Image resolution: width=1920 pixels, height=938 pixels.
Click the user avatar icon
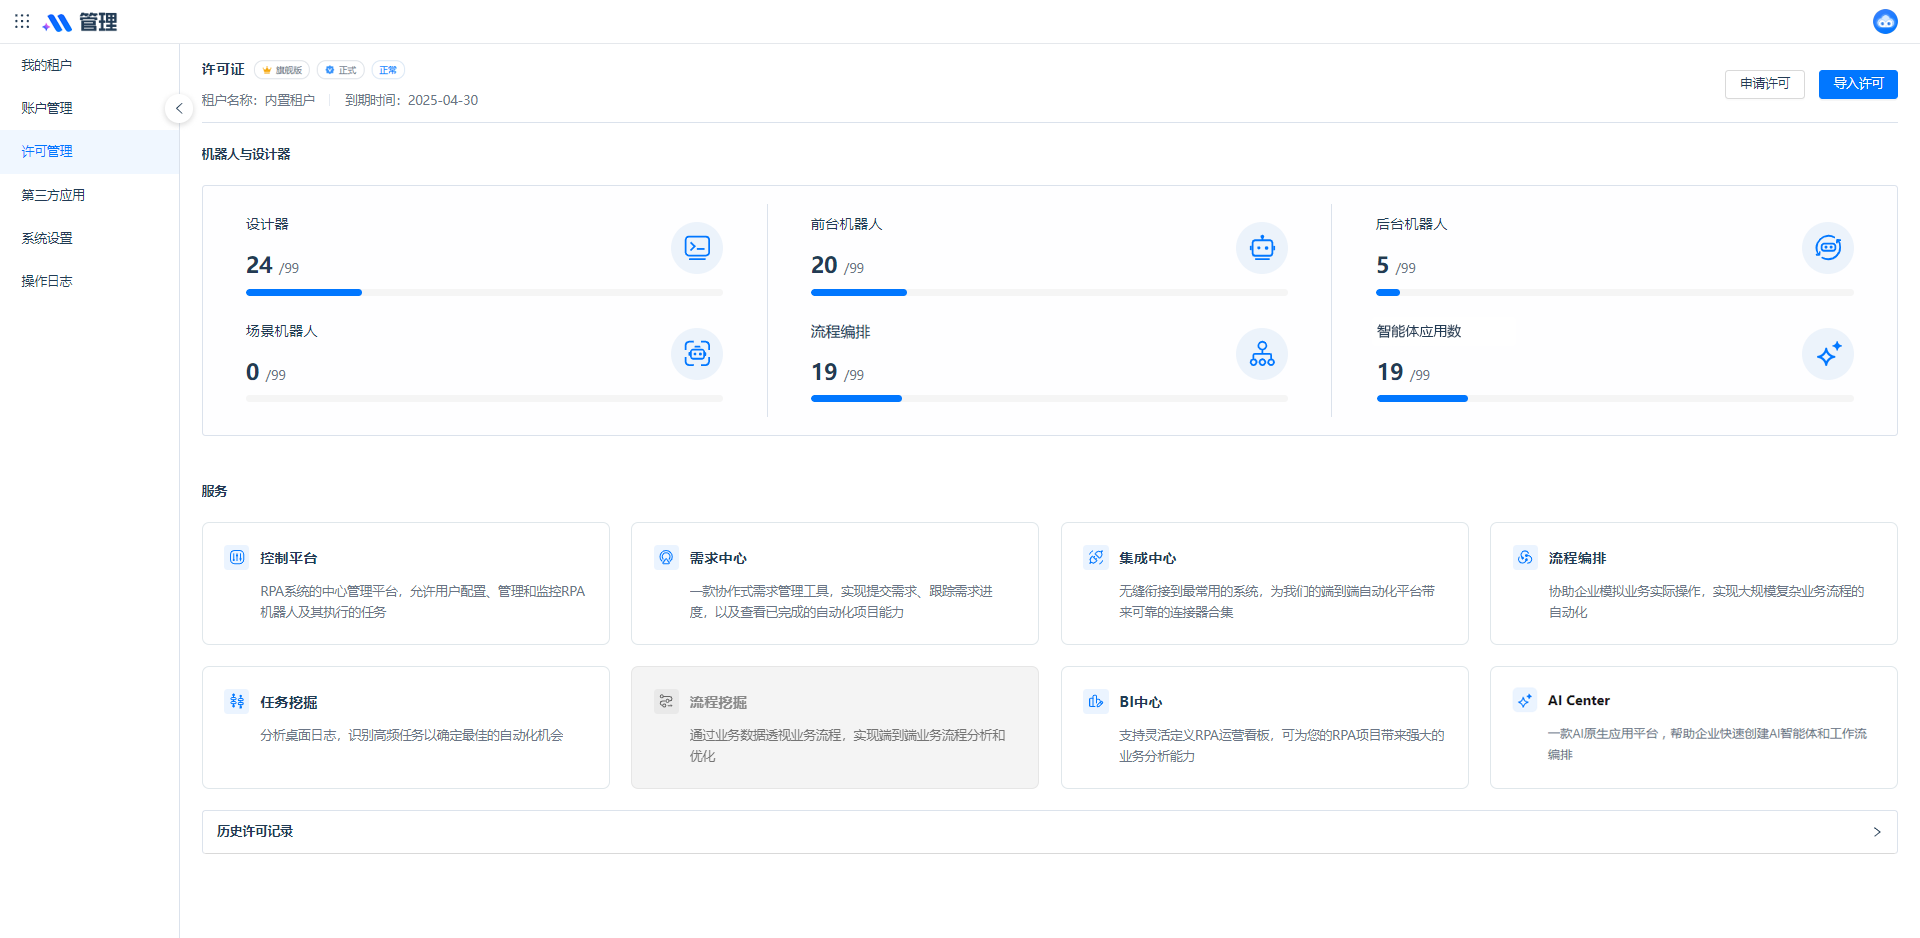(x=1884, y=21)
